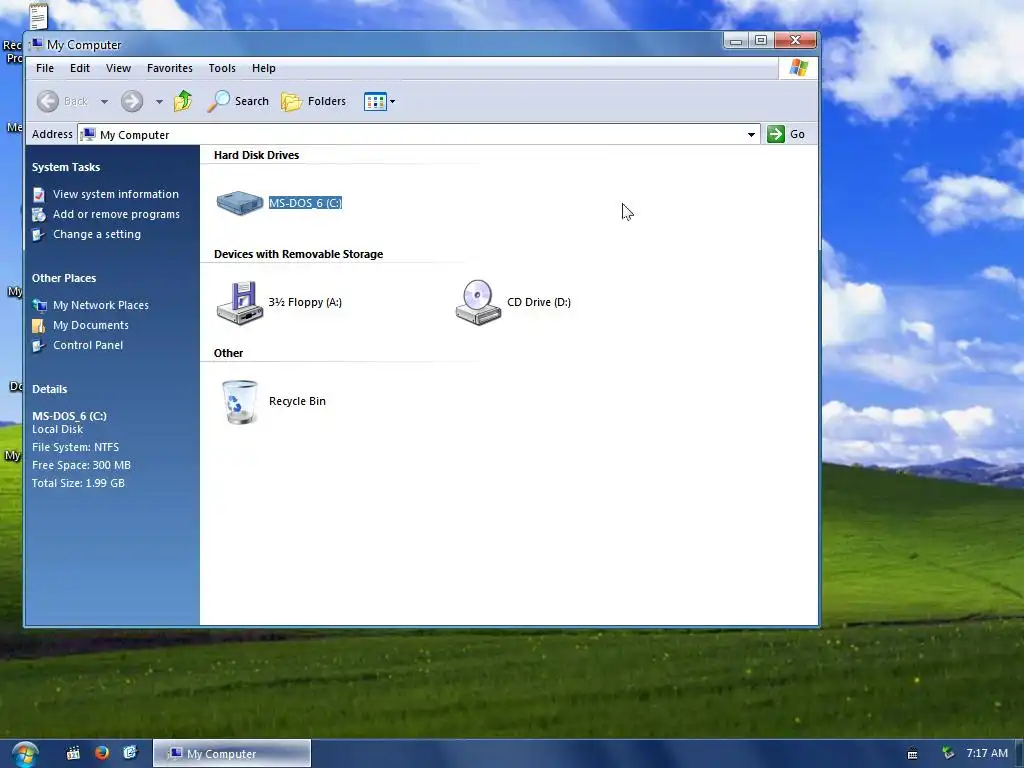The image size is (1024, 768).
Task: Select the Recycle Bin icon
Action: click(x=240, y=402)
